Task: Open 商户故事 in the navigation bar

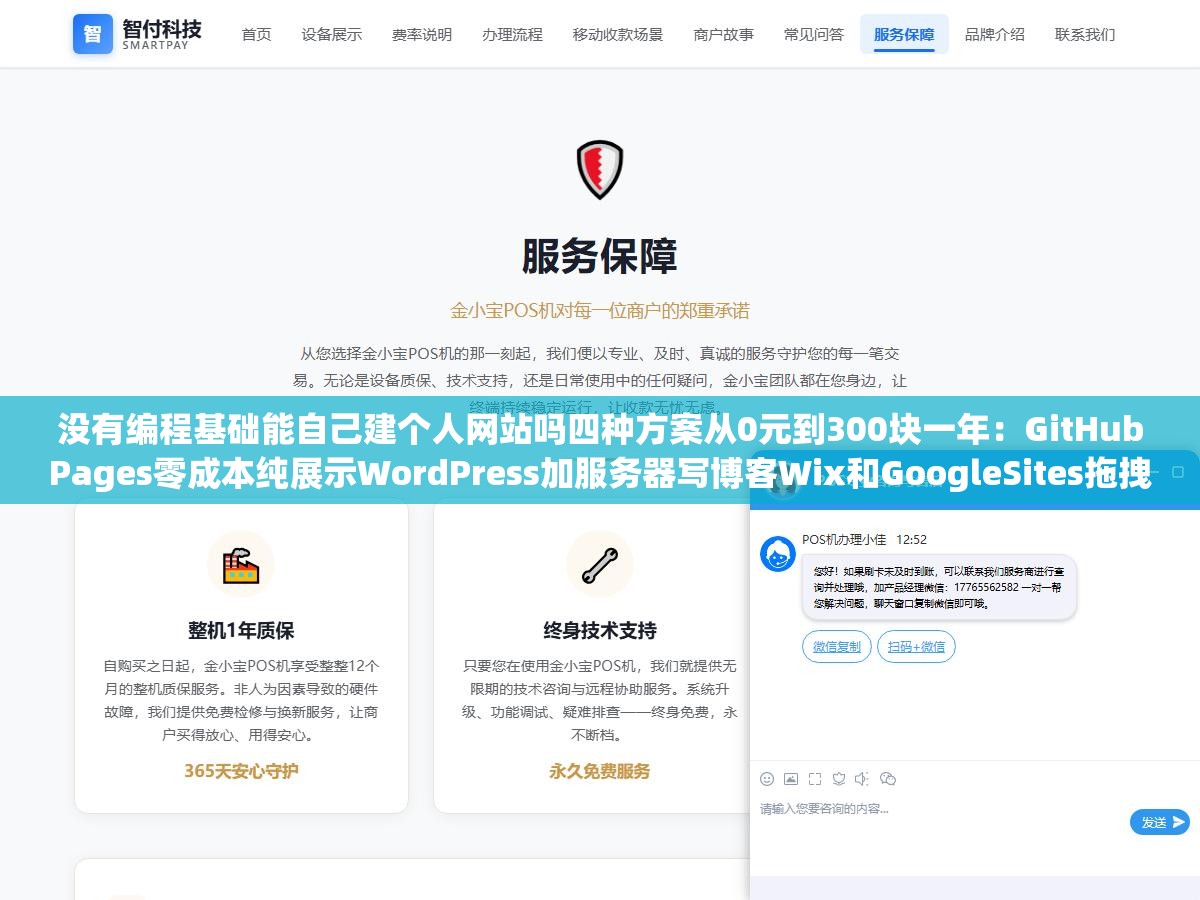Action: [724, 34]
